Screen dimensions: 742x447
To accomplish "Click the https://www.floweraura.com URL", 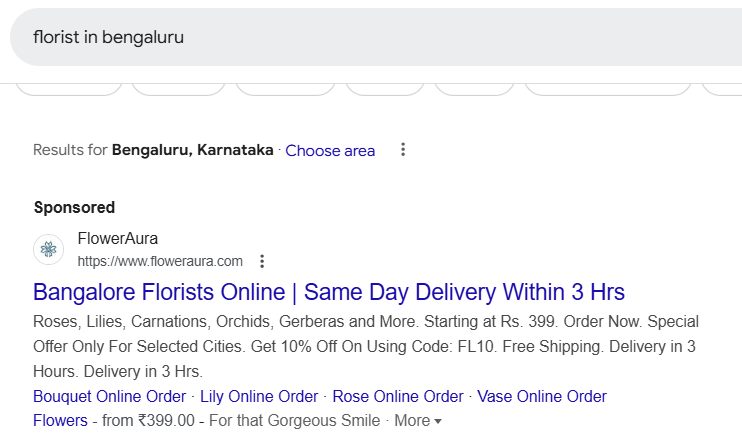I will [x=160, y=261].
